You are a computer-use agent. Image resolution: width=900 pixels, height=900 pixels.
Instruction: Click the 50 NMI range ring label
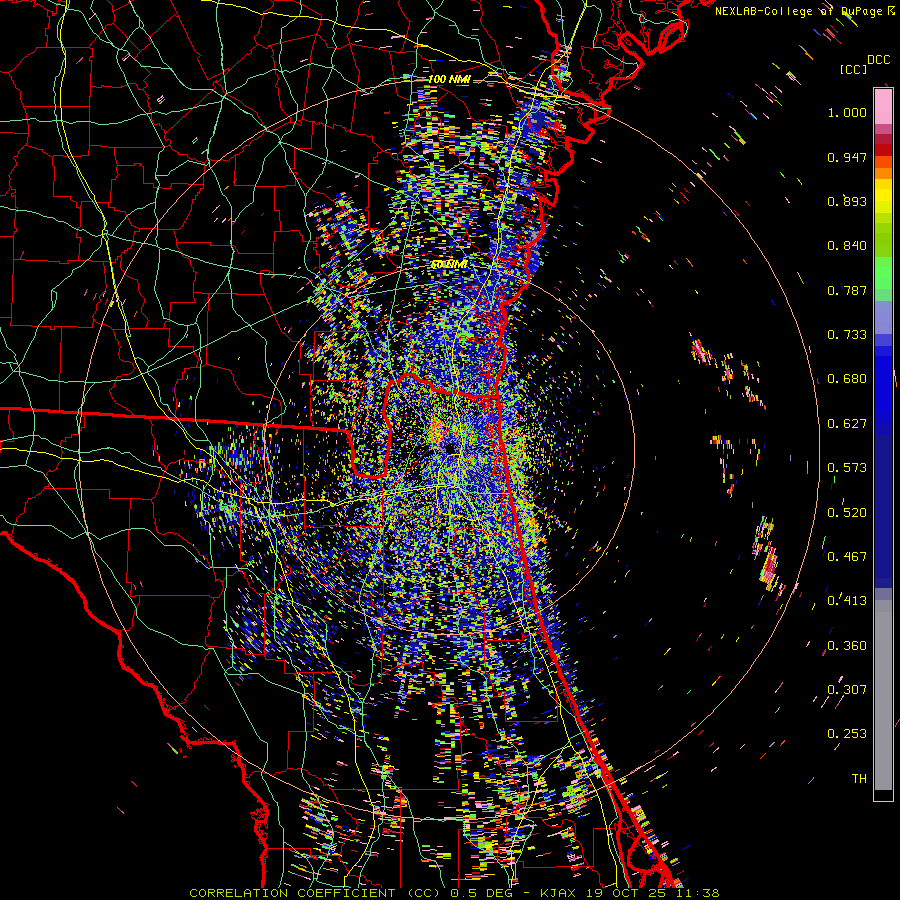coord(449,265)
